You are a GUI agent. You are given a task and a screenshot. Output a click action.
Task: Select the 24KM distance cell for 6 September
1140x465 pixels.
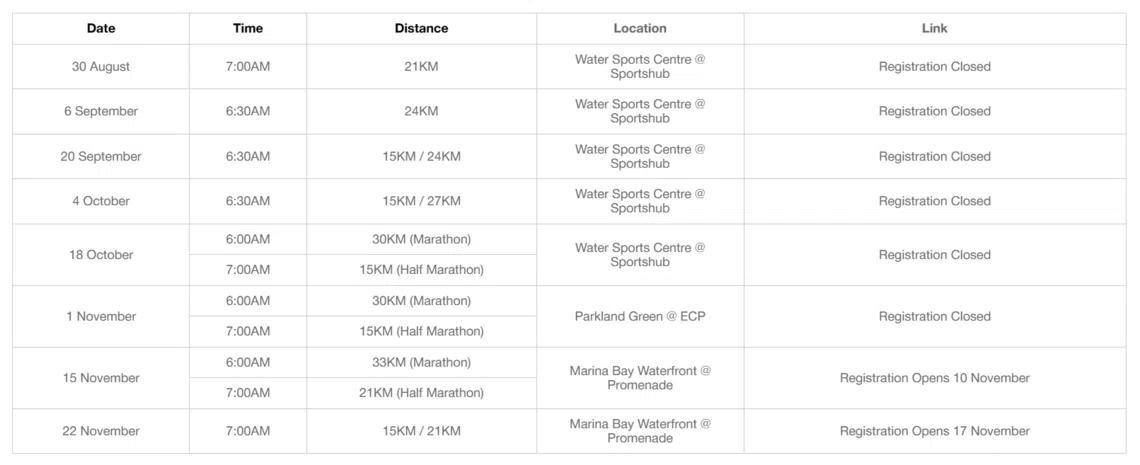421,112
